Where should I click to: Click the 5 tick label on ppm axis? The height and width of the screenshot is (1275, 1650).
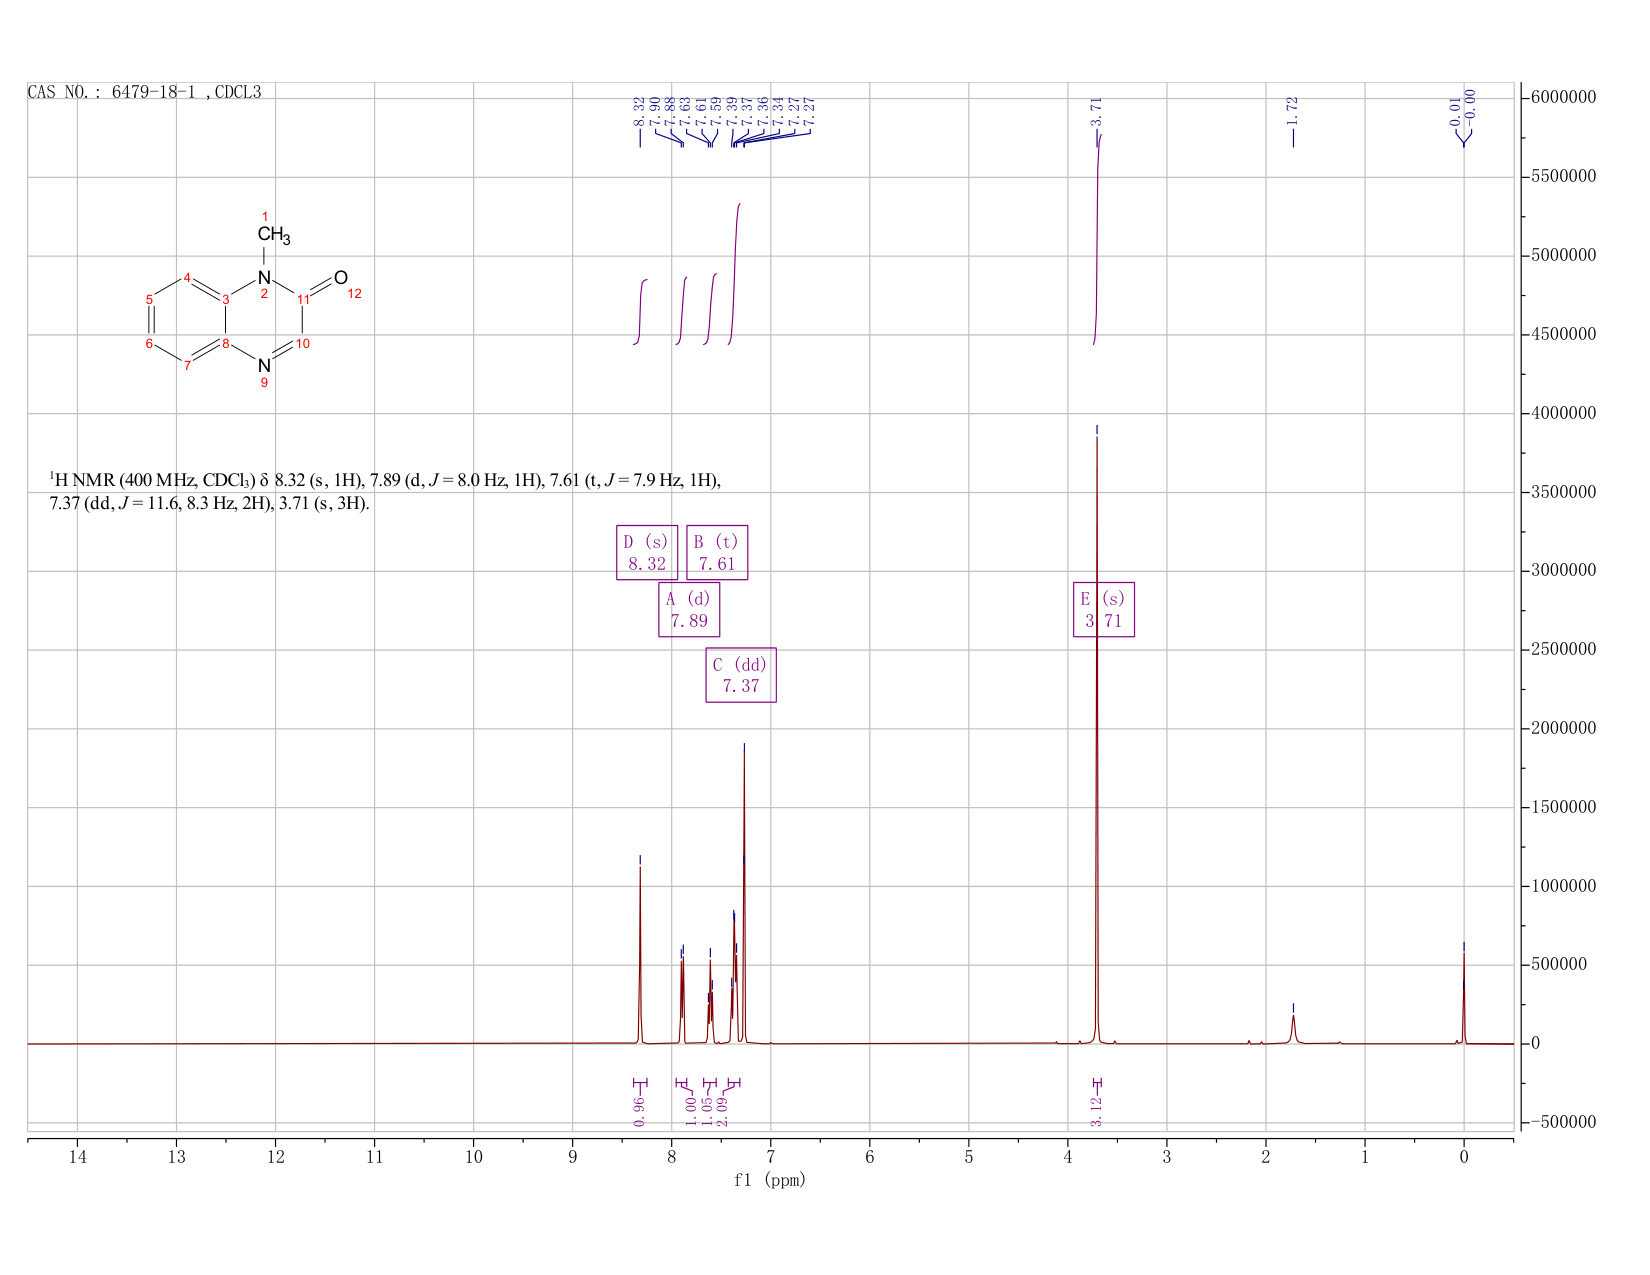[x=969, y=1158]
